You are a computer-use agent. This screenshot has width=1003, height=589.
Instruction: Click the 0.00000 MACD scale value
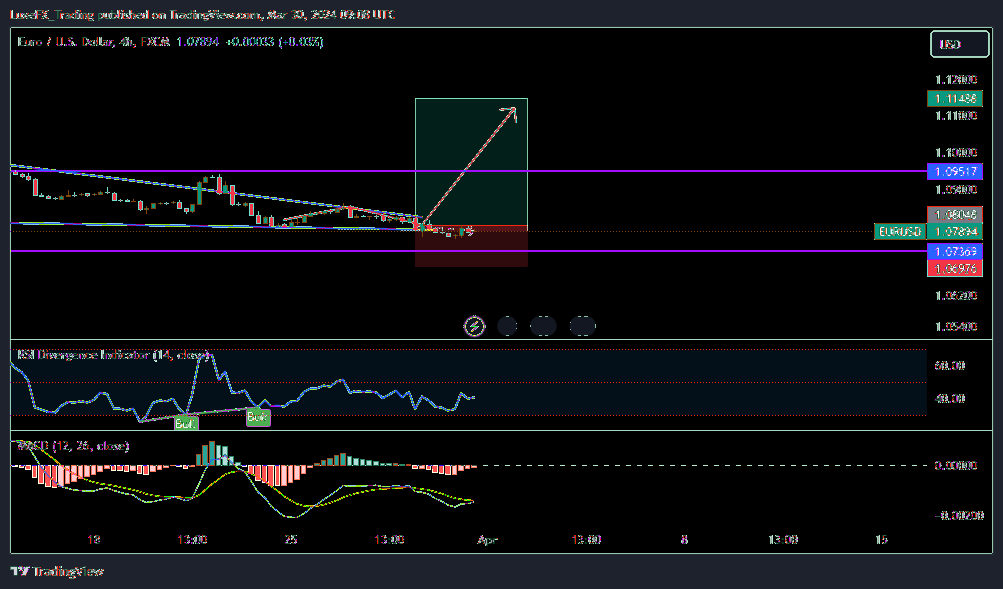tap(956, 466)
